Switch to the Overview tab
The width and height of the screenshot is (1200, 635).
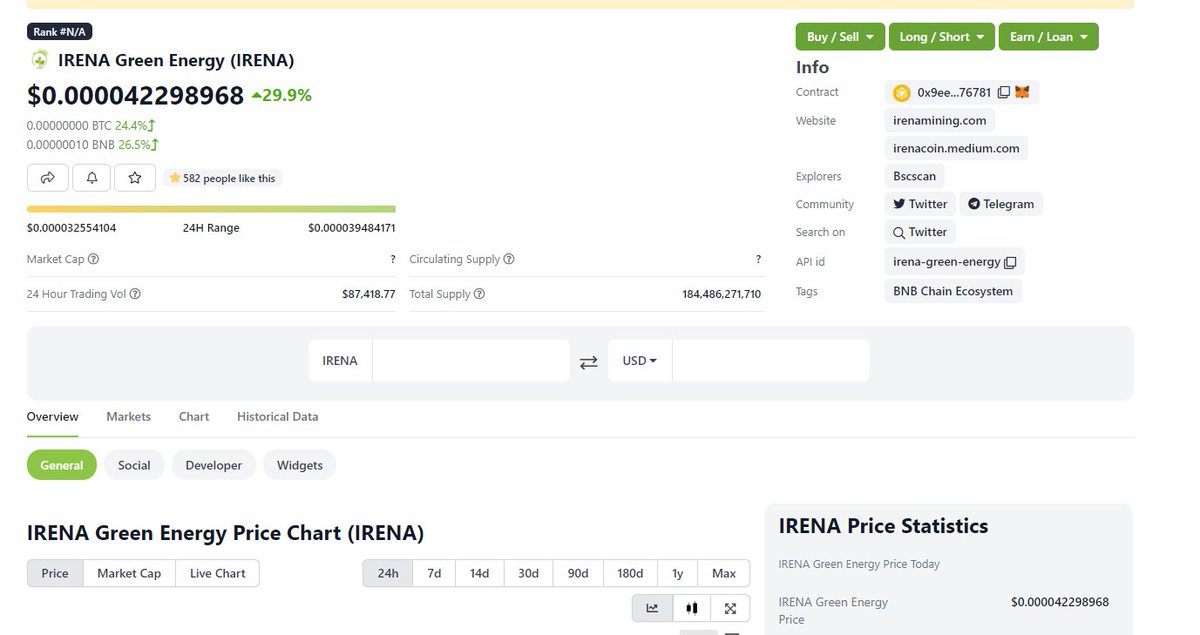52,417
